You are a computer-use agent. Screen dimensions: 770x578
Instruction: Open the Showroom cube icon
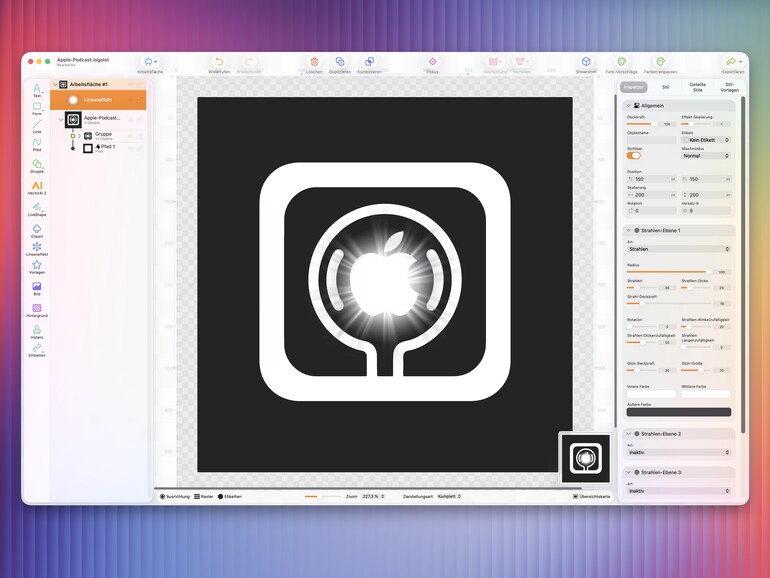click(586, 62)
